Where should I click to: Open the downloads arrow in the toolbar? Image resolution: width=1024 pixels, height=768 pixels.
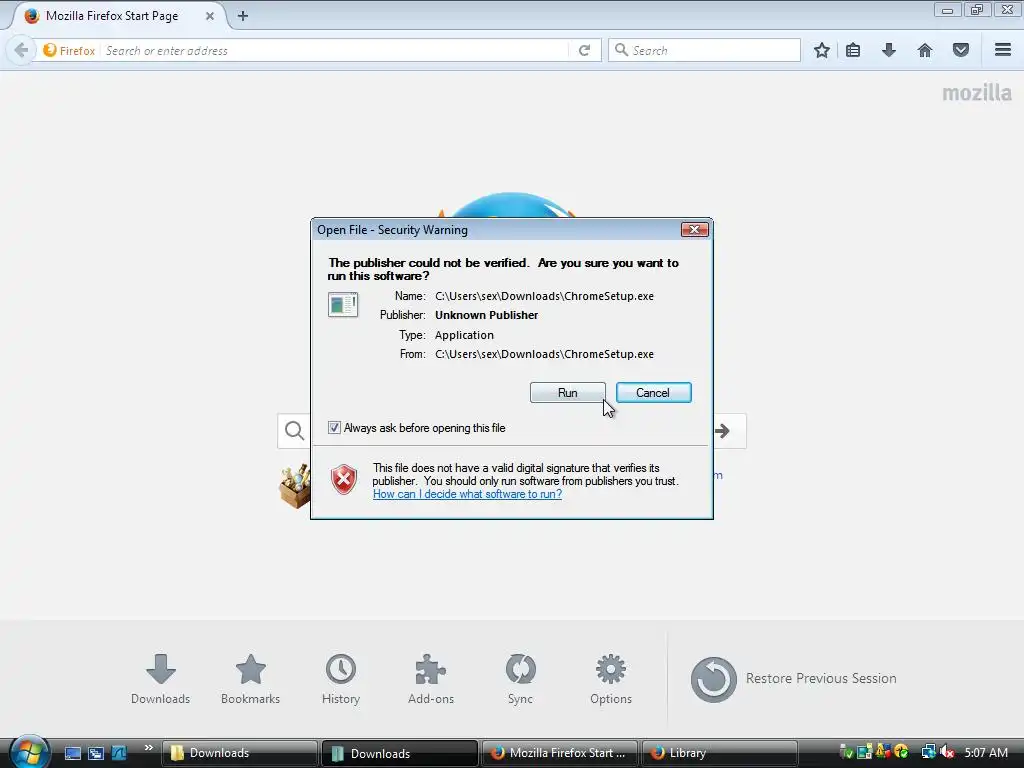(x=889, y=50)
